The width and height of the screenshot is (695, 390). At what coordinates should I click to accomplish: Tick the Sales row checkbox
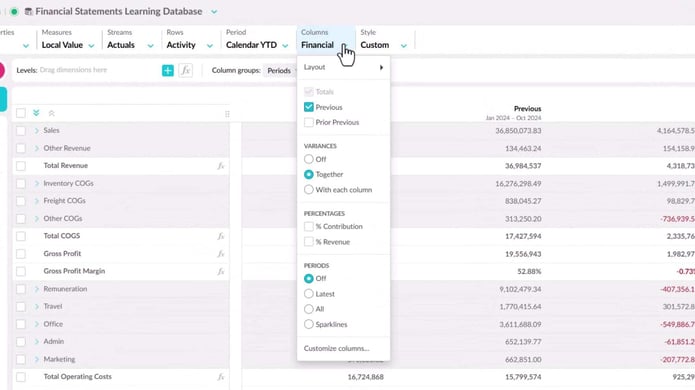(x=21, y=131)
